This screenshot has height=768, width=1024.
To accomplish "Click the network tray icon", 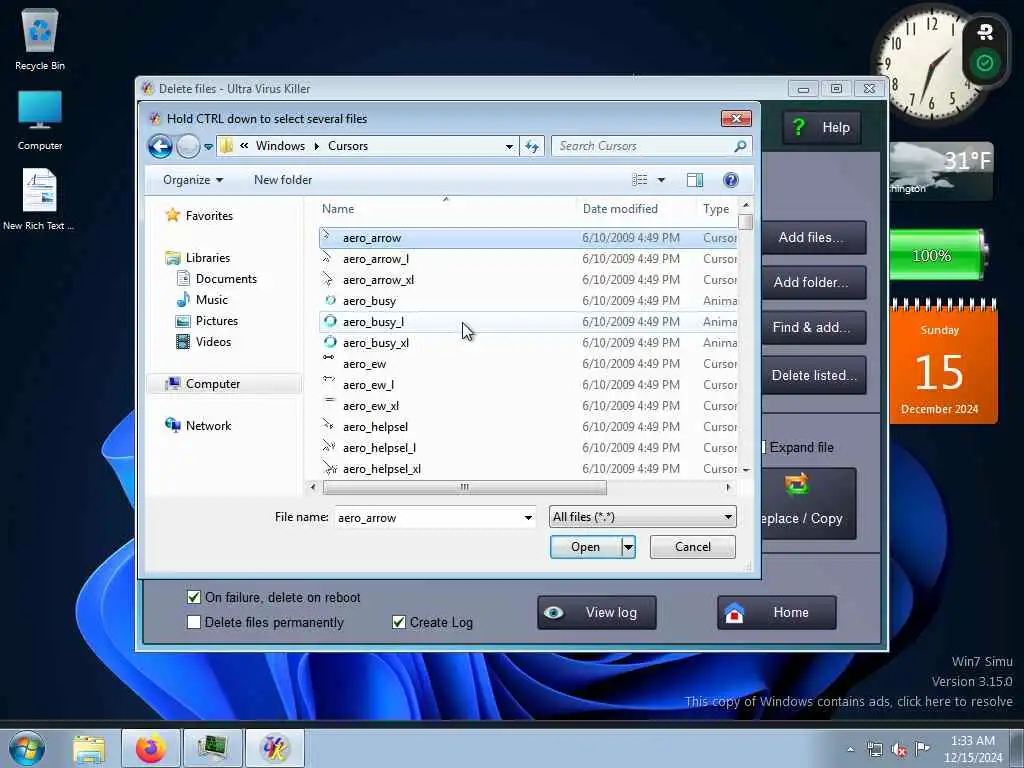I will pyautogui.click(x=874, y=749).
